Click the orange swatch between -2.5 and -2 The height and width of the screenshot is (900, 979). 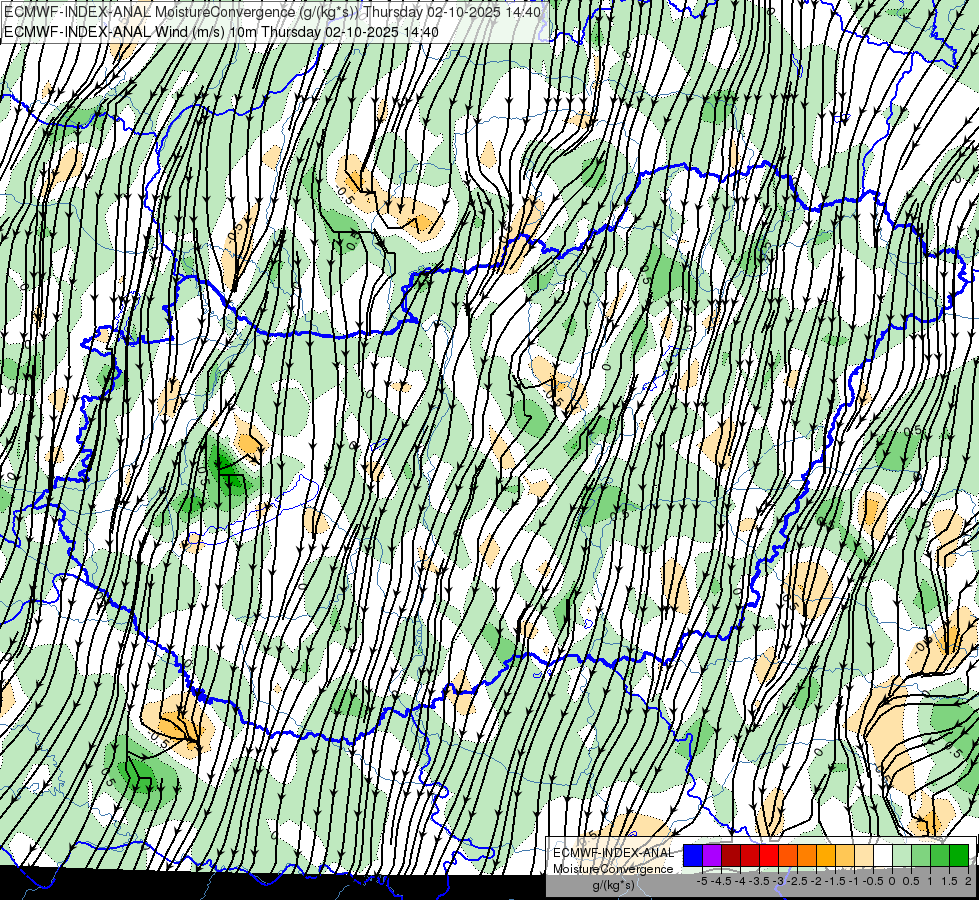pos(807,855)
